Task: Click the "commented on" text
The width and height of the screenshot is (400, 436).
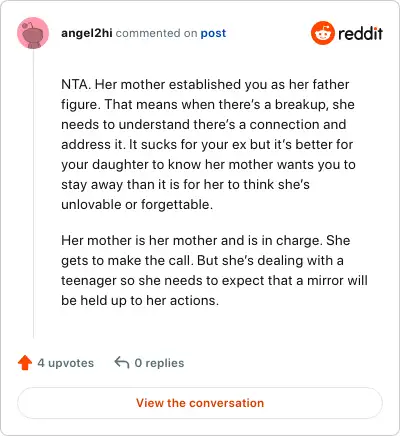Action: click(156, 33)
